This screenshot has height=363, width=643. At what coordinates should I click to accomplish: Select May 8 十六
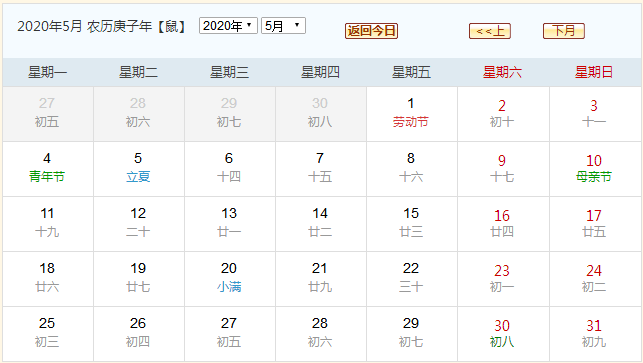point(412,169)
